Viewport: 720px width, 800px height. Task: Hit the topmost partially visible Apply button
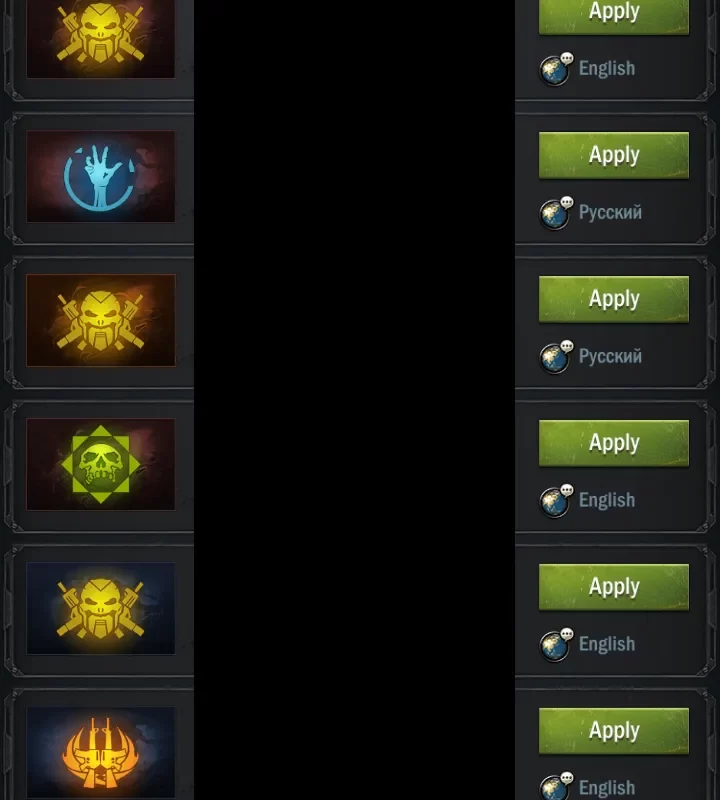click(614, 17)
